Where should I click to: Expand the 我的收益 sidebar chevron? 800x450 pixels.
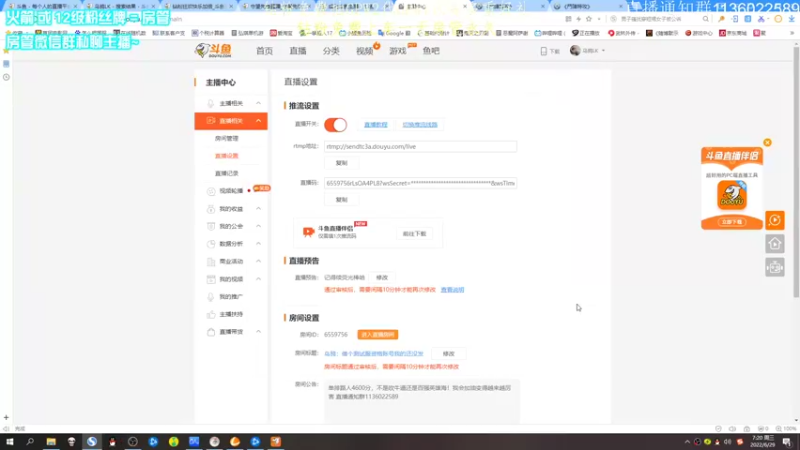(x=258, y=209)
